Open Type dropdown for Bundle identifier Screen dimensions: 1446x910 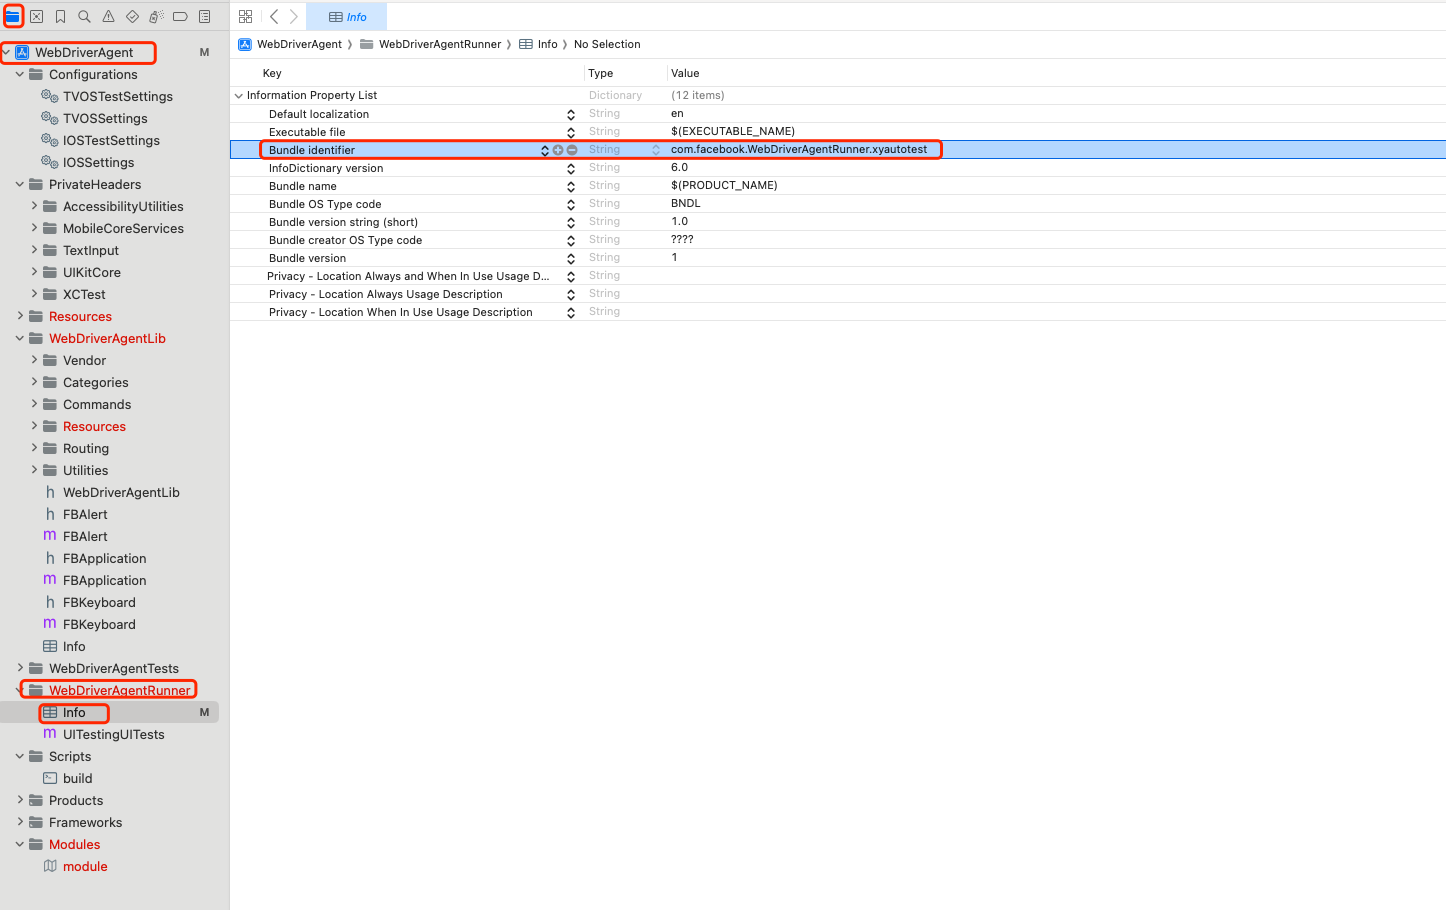(x=656, y=150)
